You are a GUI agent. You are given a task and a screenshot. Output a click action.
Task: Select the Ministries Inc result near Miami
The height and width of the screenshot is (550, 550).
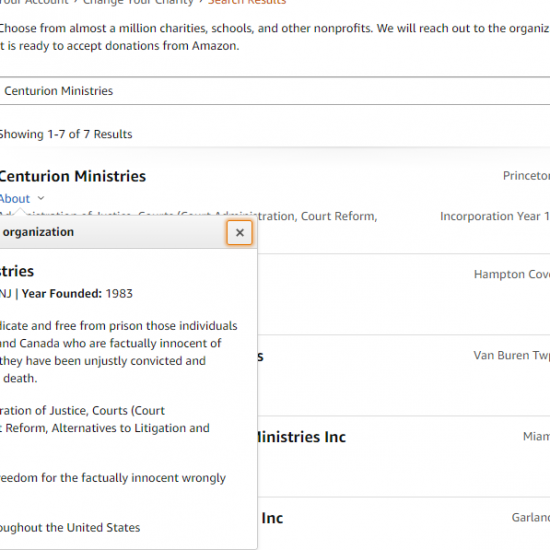coord(301,437)
